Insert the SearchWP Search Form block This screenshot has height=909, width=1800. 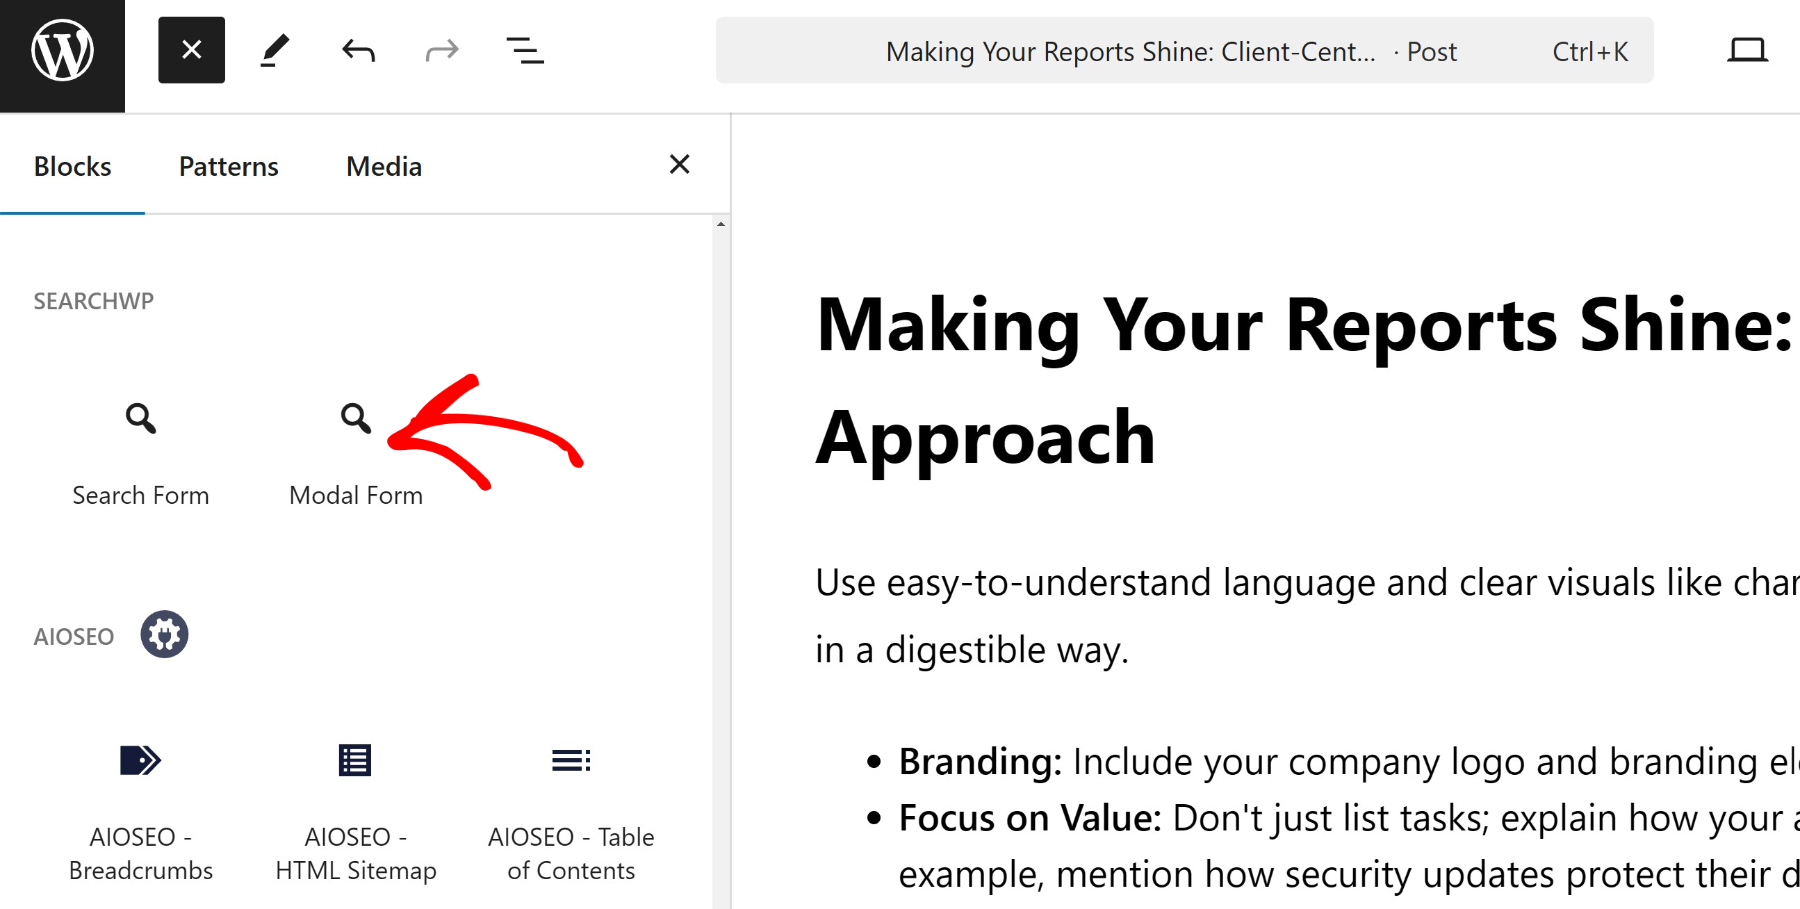coord(141,450)
